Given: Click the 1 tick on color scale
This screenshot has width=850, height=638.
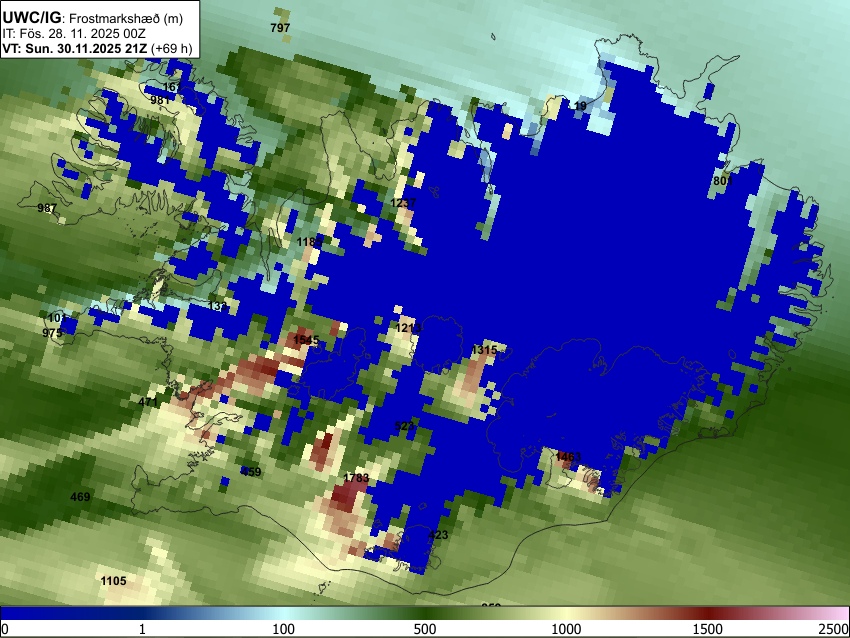Looking at the screenshot, I should click(142, 629).
